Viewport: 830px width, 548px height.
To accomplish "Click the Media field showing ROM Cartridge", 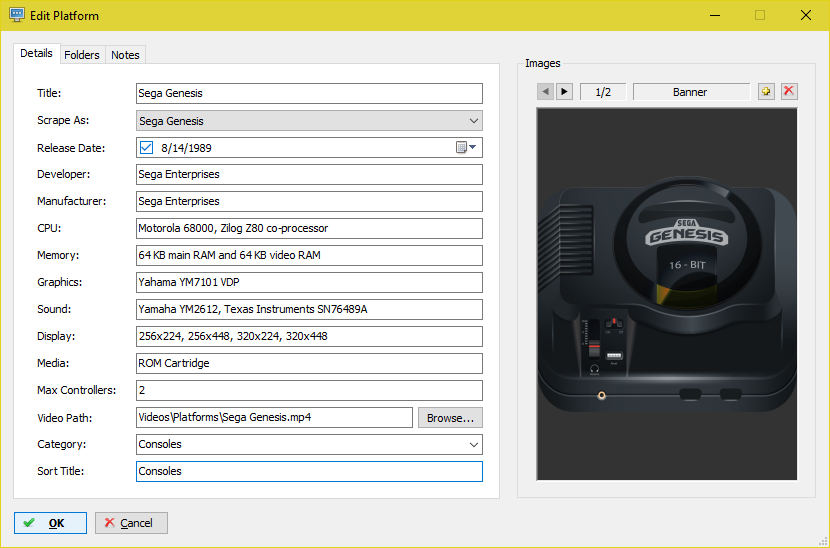I will 309,363.
